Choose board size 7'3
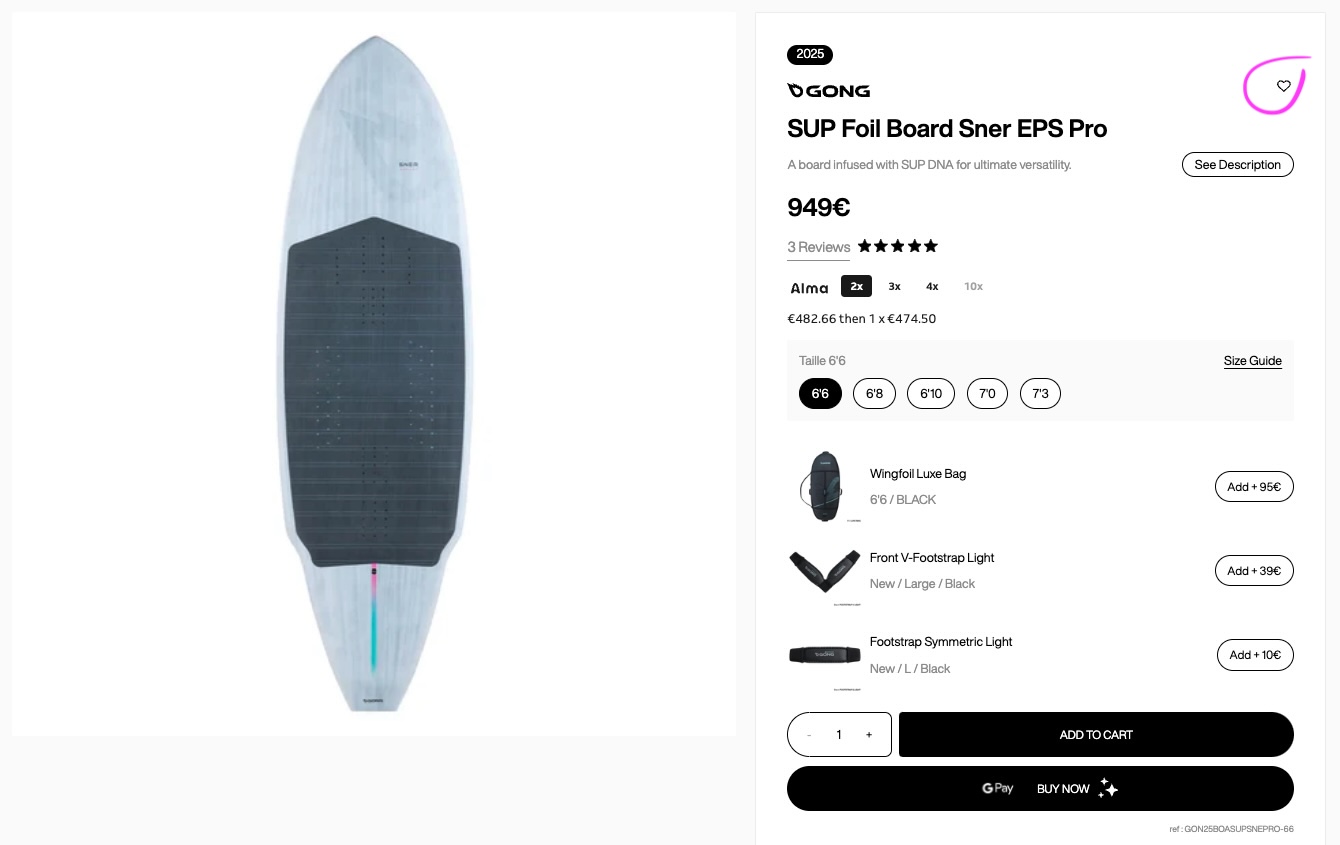Viewport: 1340px width, 845px height. click(1040, 393)
